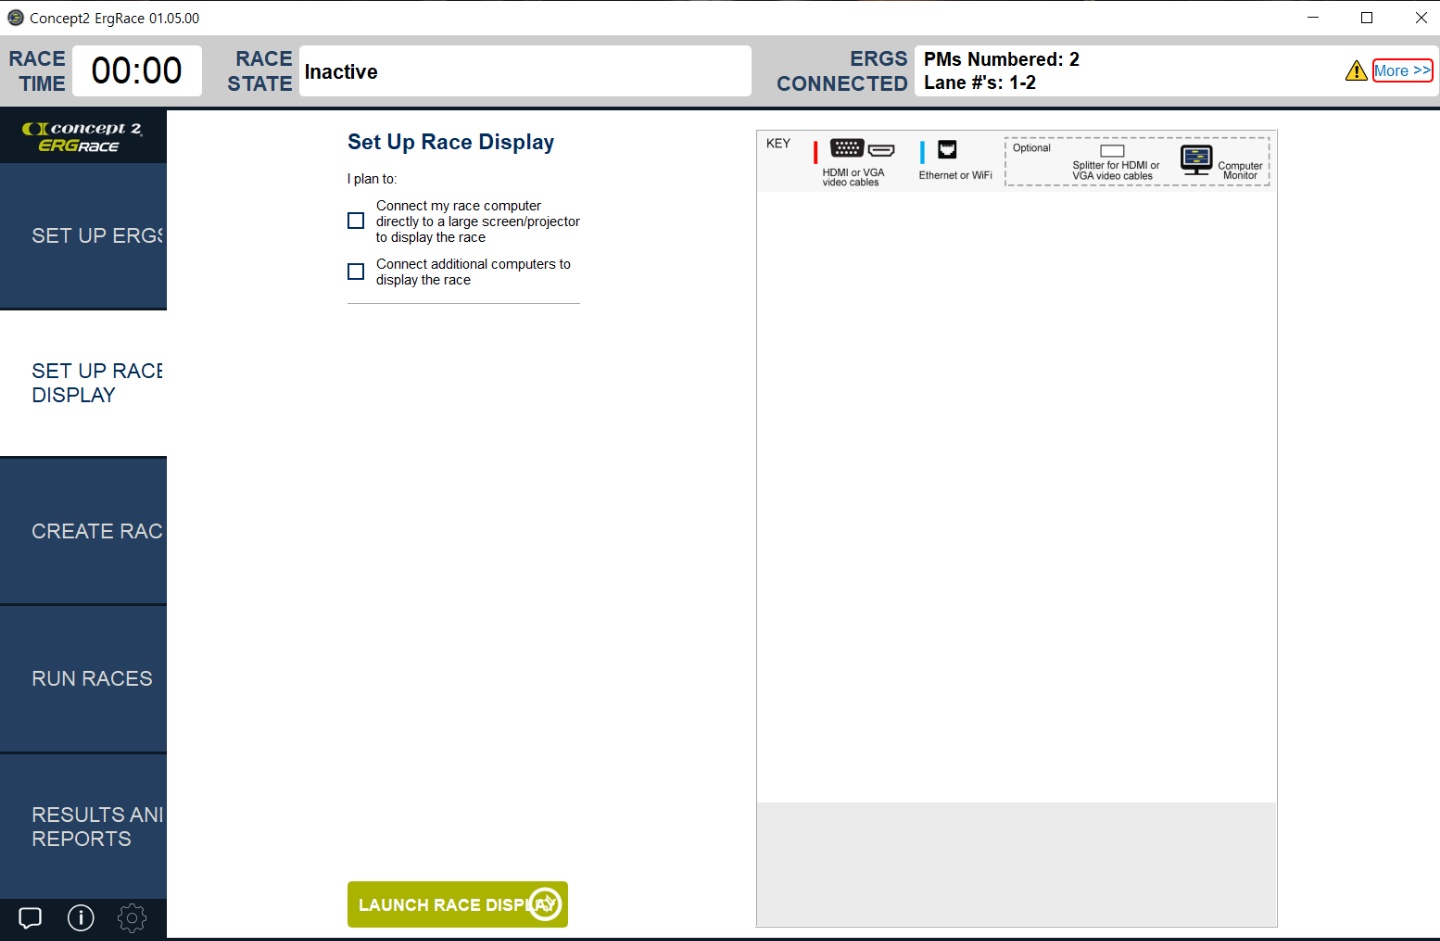Maximize the ErgRace window
Image resolution: width=1440 pixels, height=941 pixels.
tap(1367, 18)
